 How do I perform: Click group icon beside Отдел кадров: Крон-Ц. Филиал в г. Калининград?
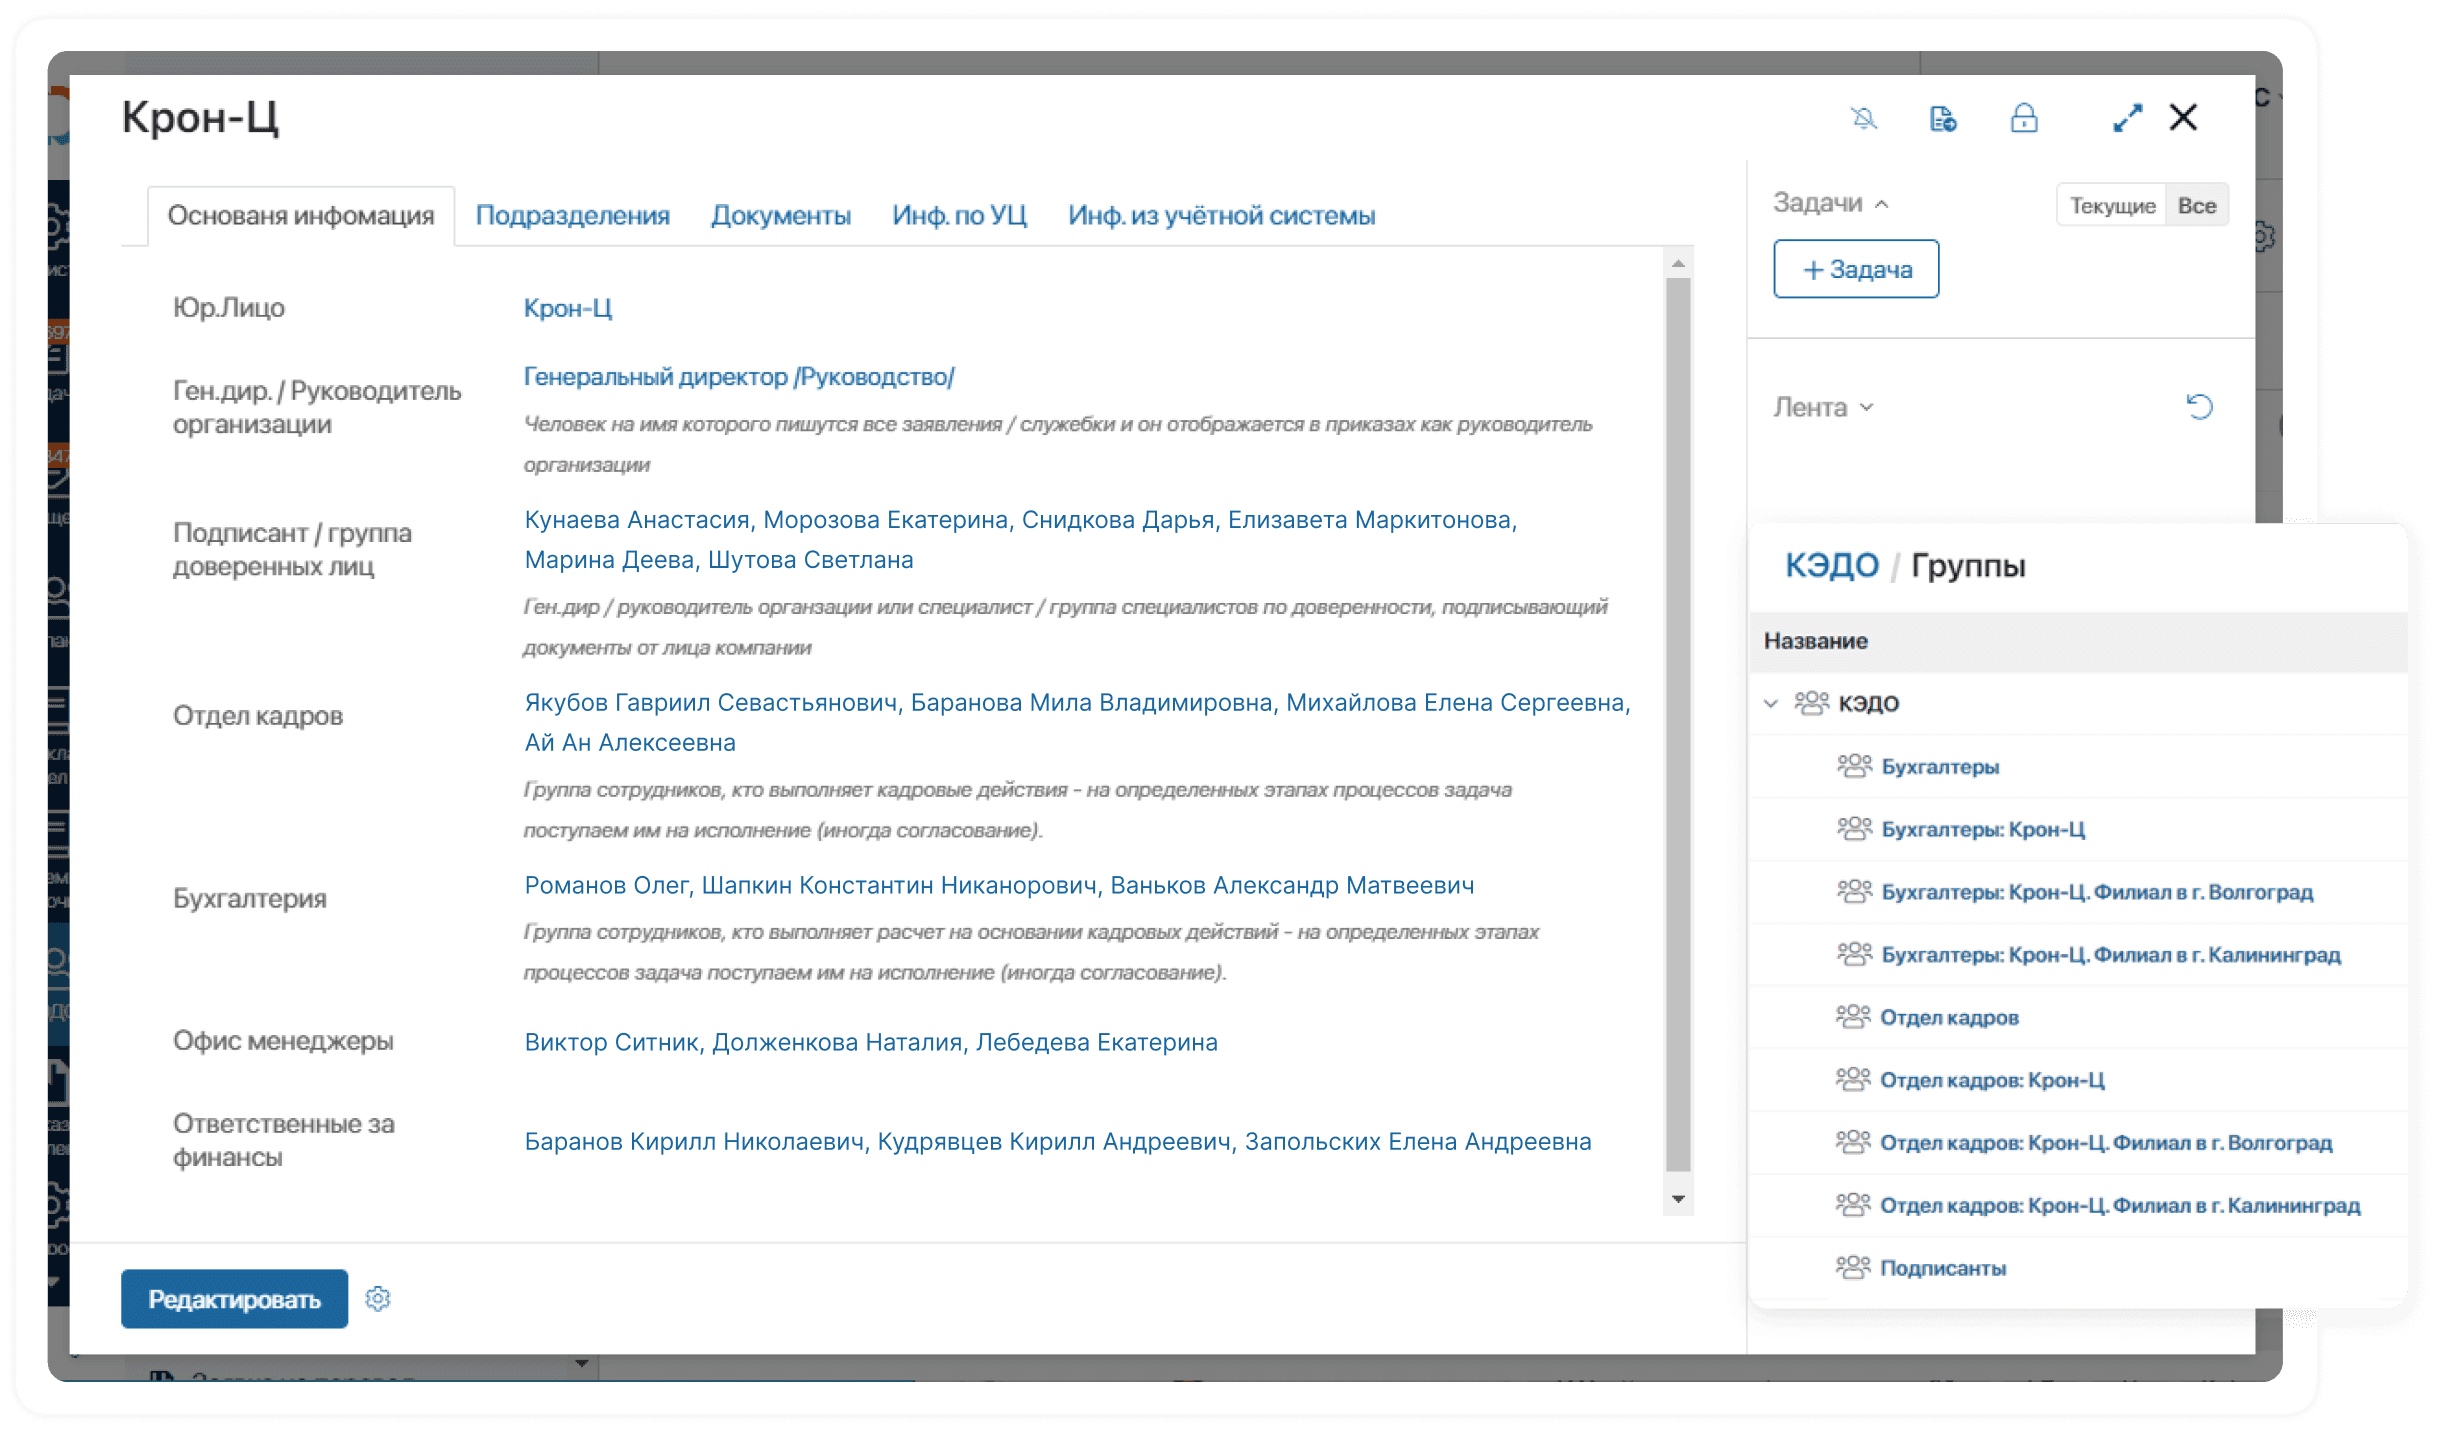pyautogui.click(x=1853, y=1204)
